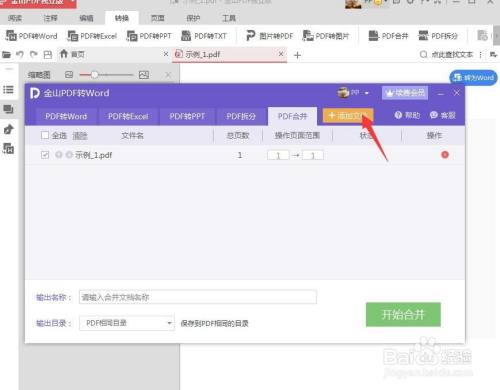
Task: Close the 首页 home tab
Action: pyautogui.click(x=166, y=54)
